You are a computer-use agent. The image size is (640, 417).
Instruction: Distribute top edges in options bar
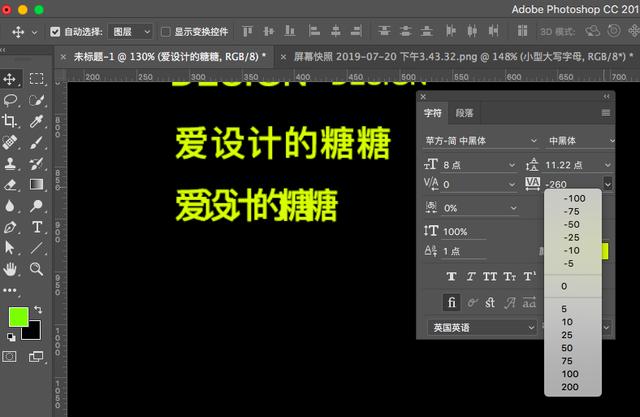384,31
